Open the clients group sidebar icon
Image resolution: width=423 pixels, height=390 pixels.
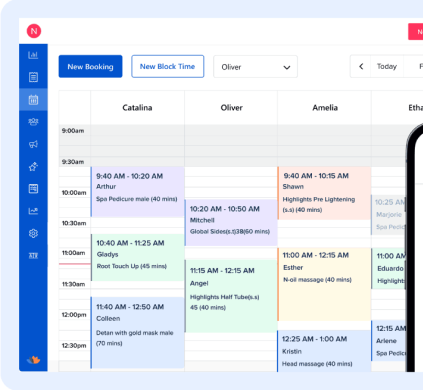(33, 122)
